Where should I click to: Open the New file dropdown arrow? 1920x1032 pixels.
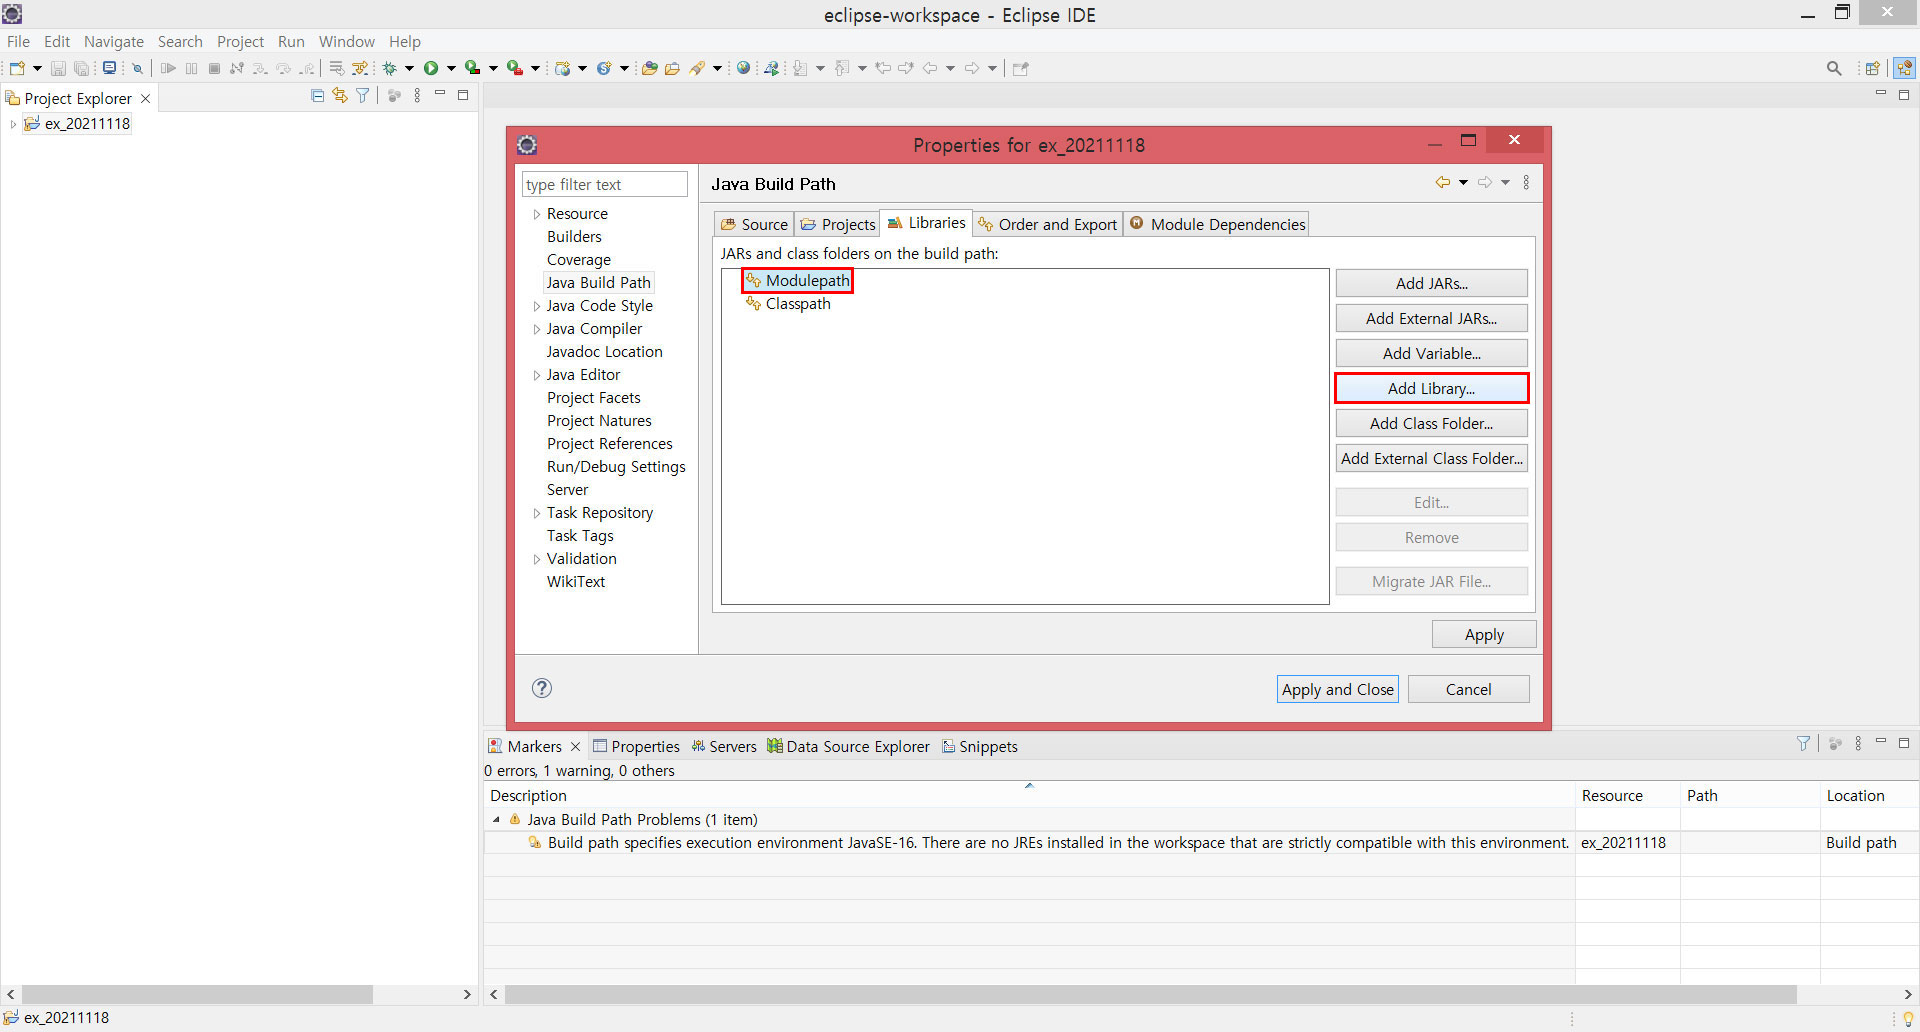[37, 68]
